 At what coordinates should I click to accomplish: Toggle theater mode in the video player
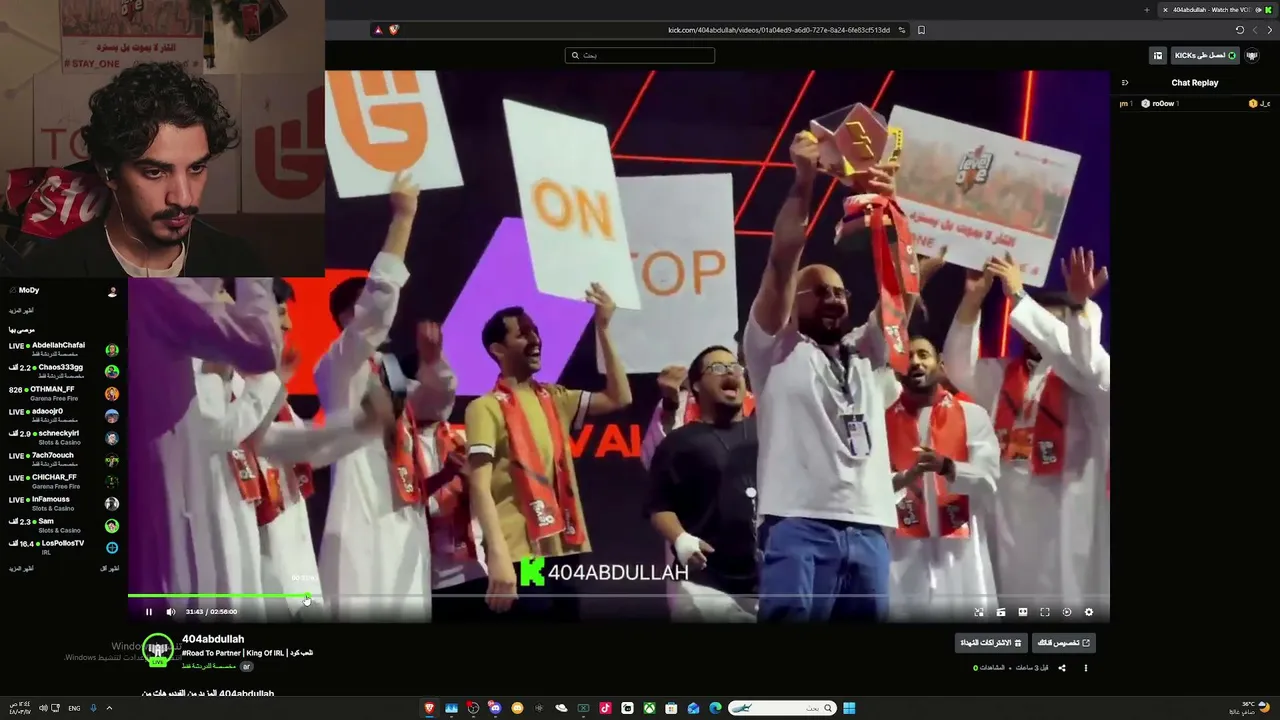pos(1023,612)
